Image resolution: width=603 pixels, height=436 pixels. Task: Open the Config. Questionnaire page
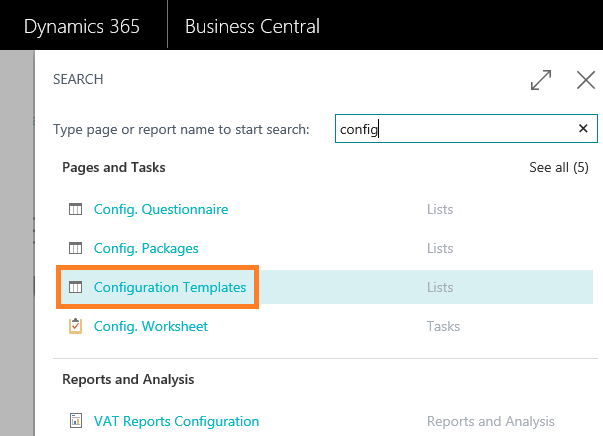[x=161, y=210]
